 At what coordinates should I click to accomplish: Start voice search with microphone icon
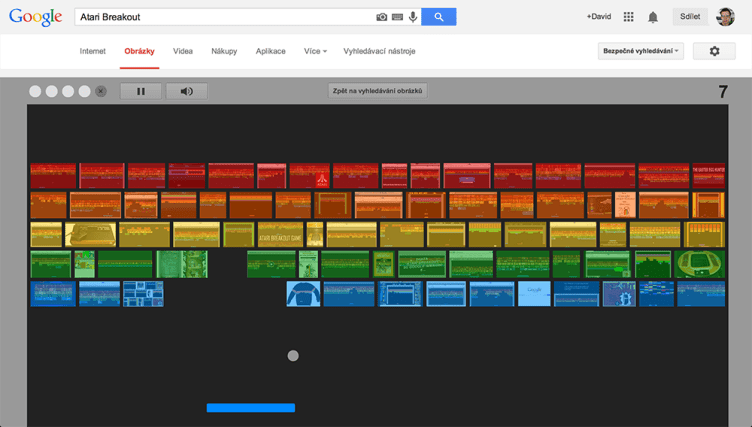coord(412,17)
